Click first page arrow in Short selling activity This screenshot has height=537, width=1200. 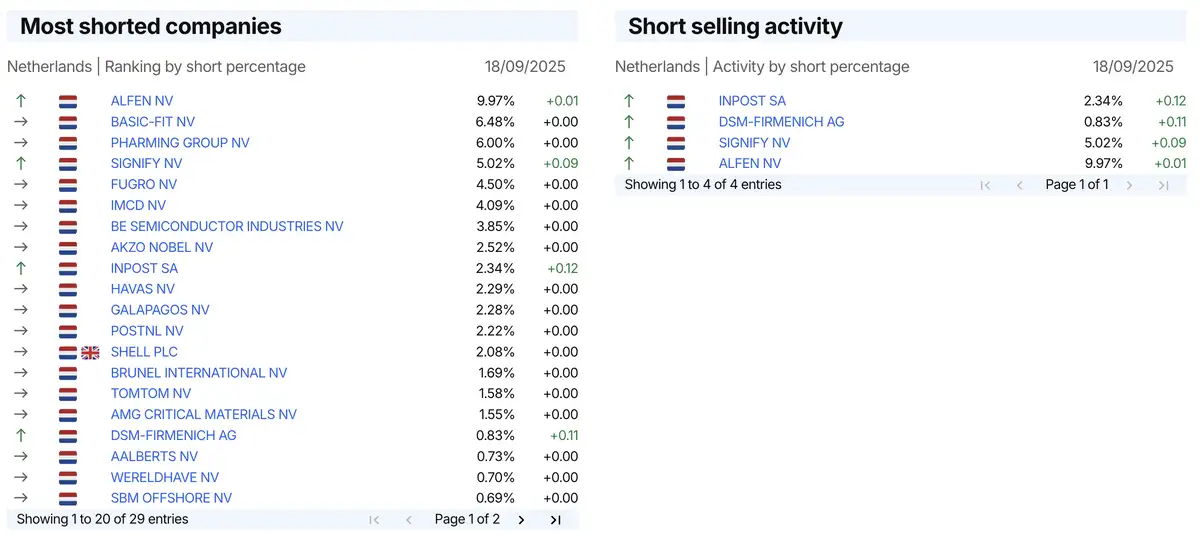pos(985,185)
